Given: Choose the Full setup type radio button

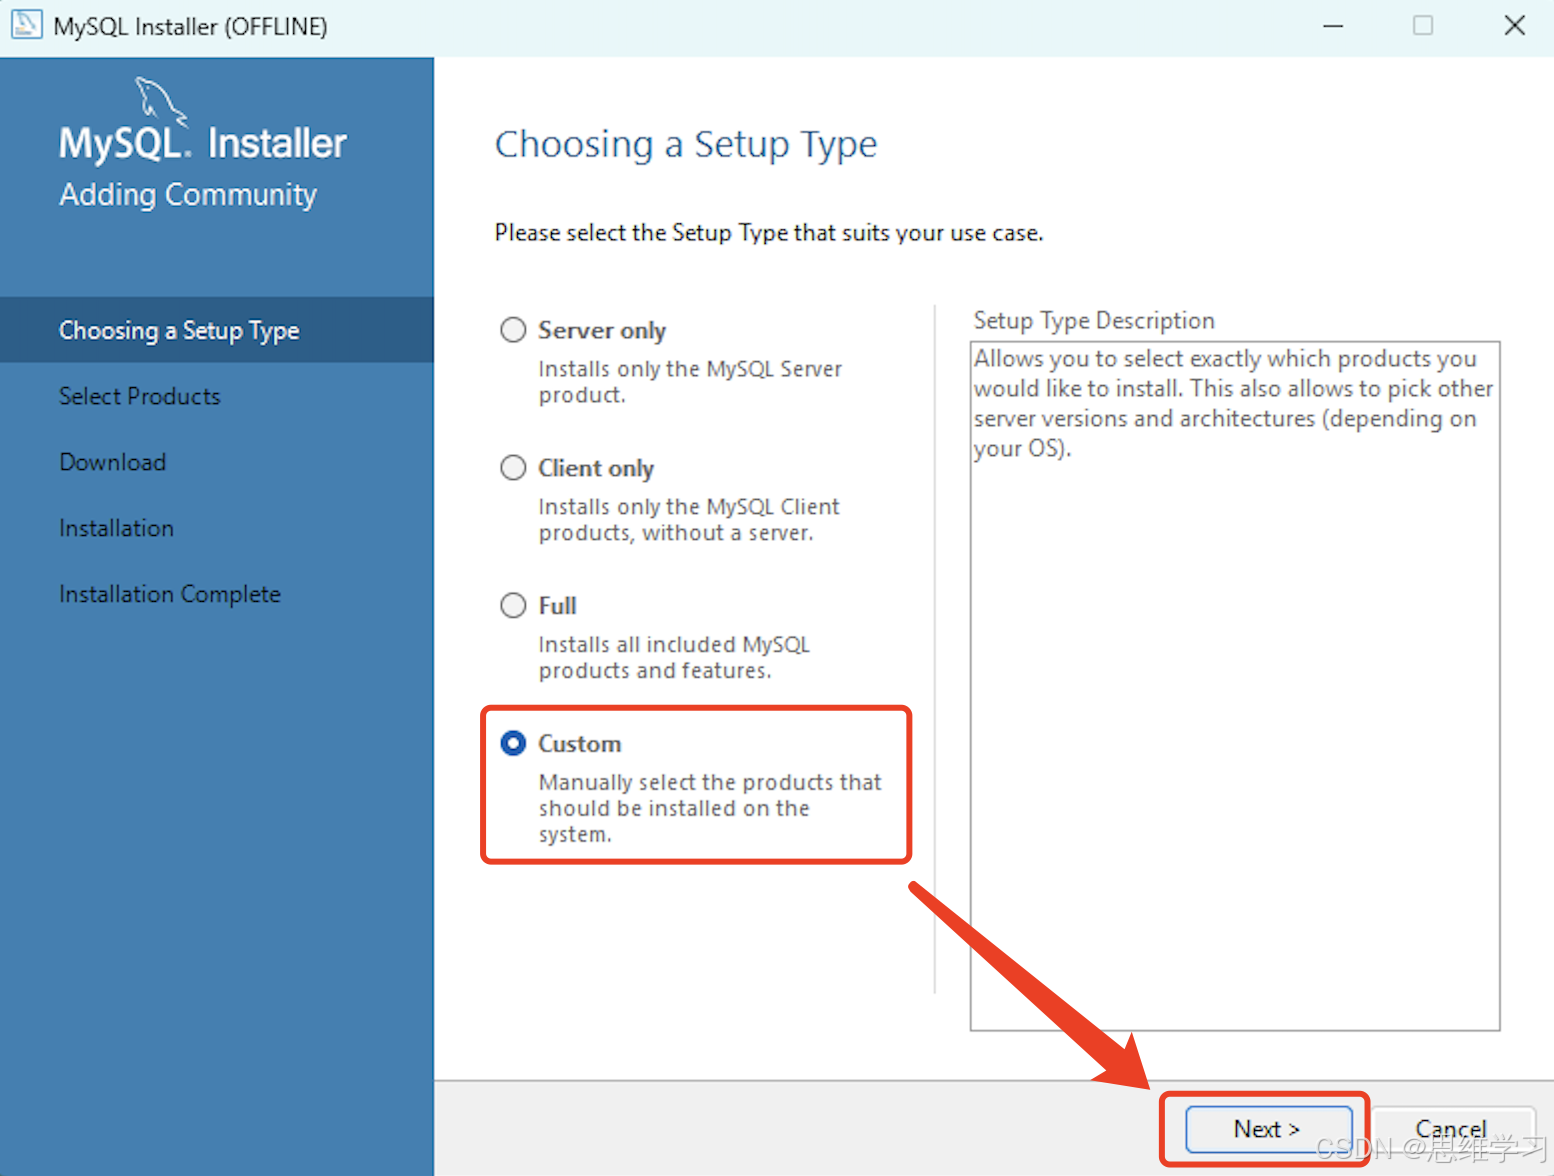Looking at the screenshot, I should [x=513, y=606].
